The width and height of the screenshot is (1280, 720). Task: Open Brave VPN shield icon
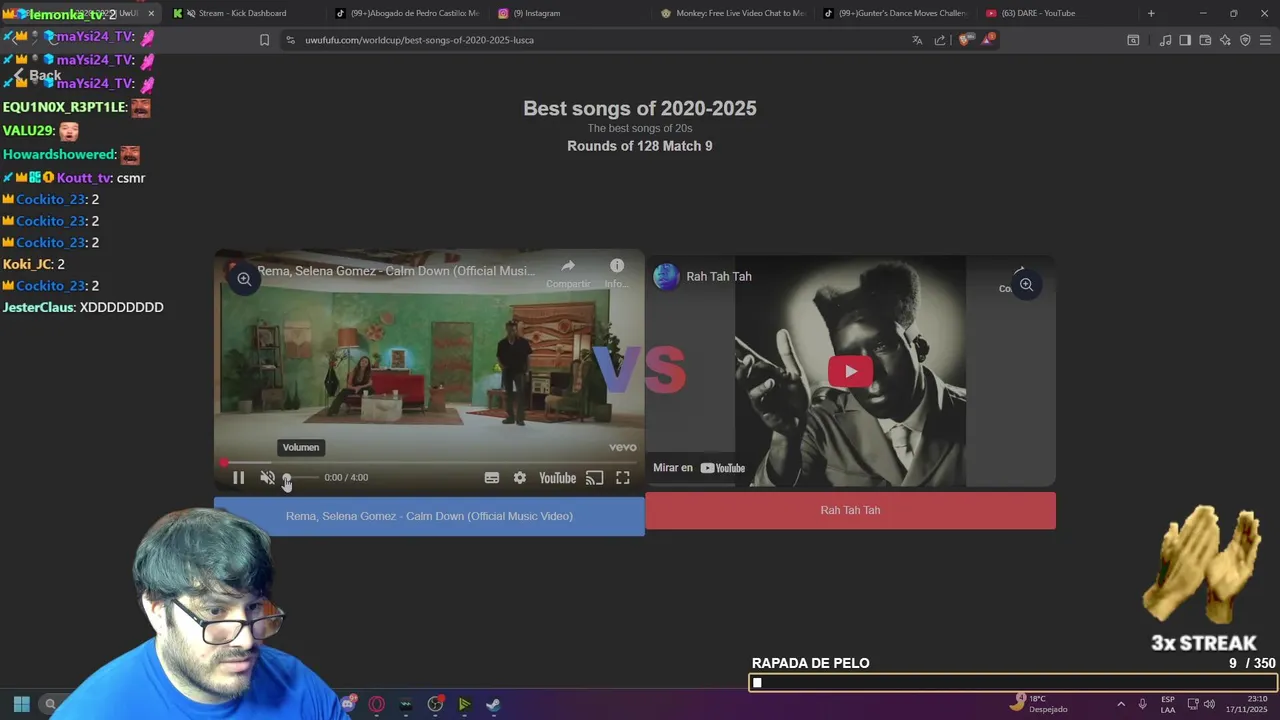point(1245,40)
